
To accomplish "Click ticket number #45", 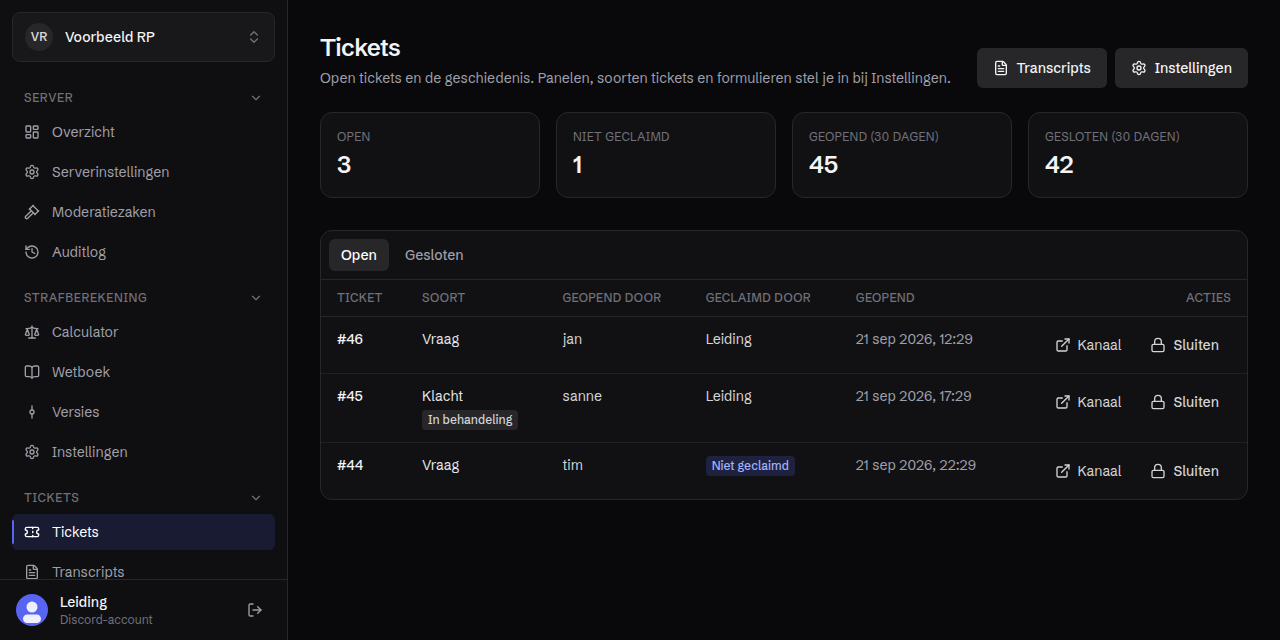I will (350, 396).
